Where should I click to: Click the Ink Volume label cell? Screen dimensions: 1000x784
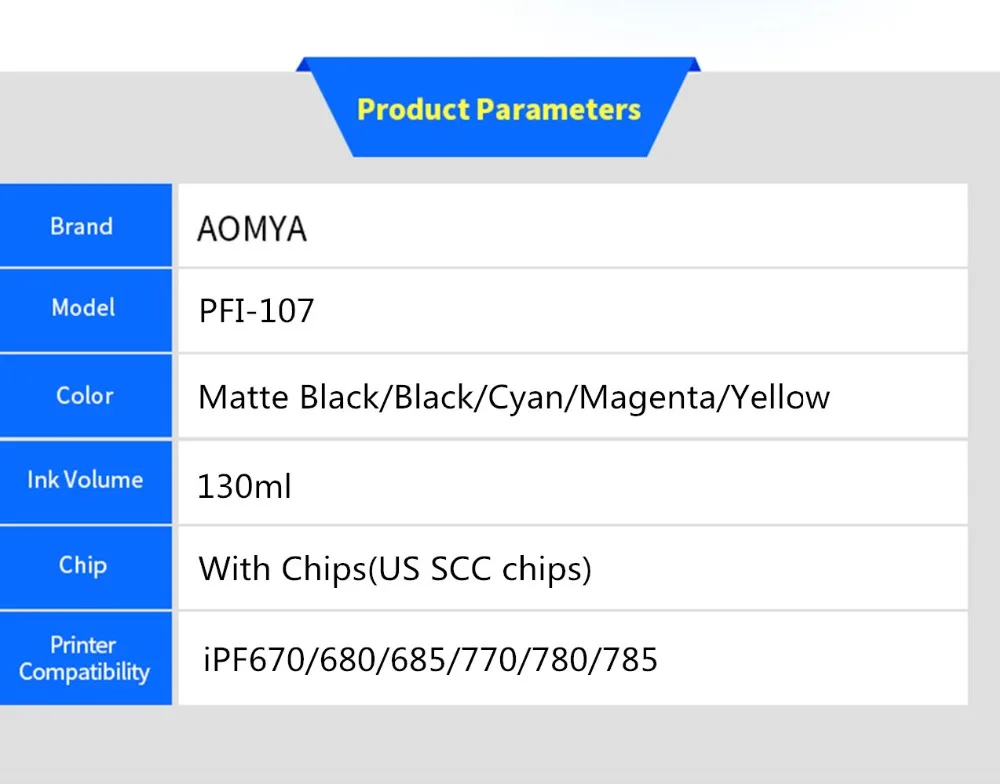point(85,480)
